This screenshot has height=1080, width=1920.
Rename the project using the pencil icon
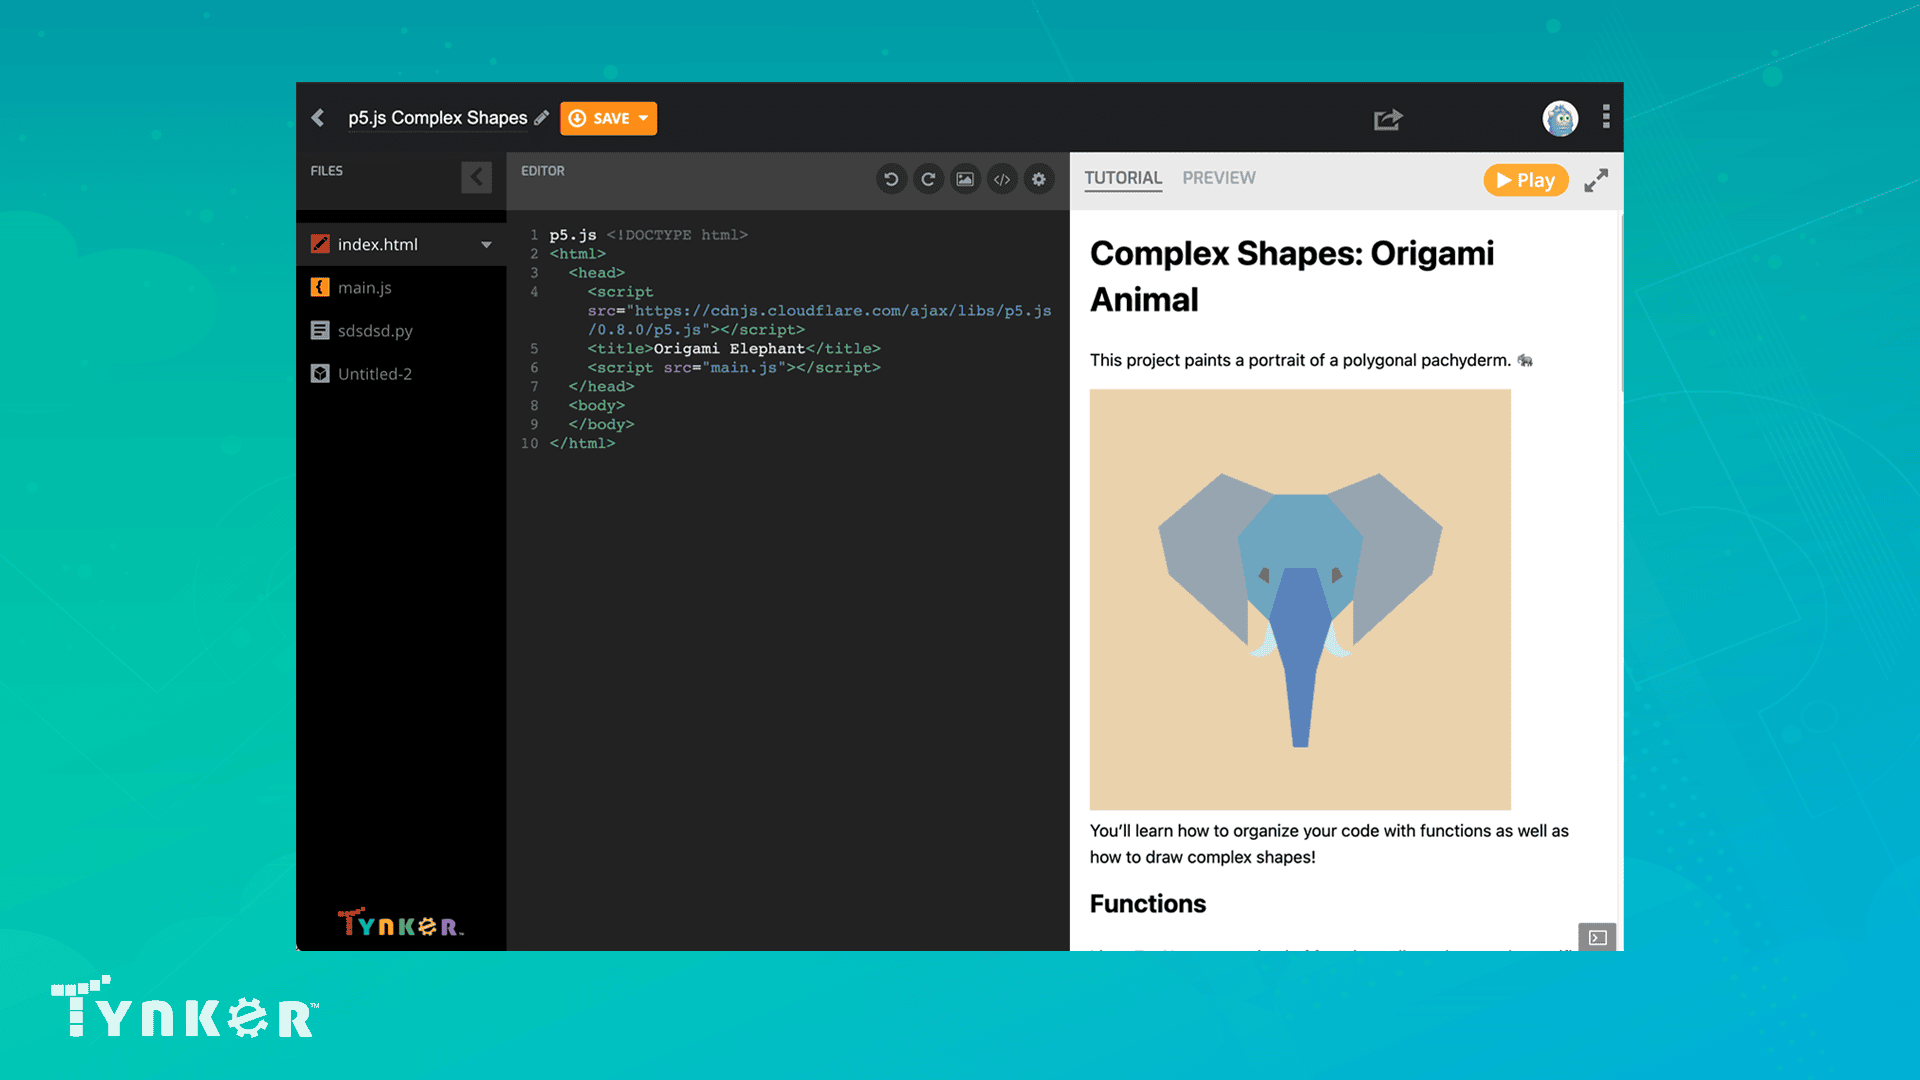[x=541, y=117]
